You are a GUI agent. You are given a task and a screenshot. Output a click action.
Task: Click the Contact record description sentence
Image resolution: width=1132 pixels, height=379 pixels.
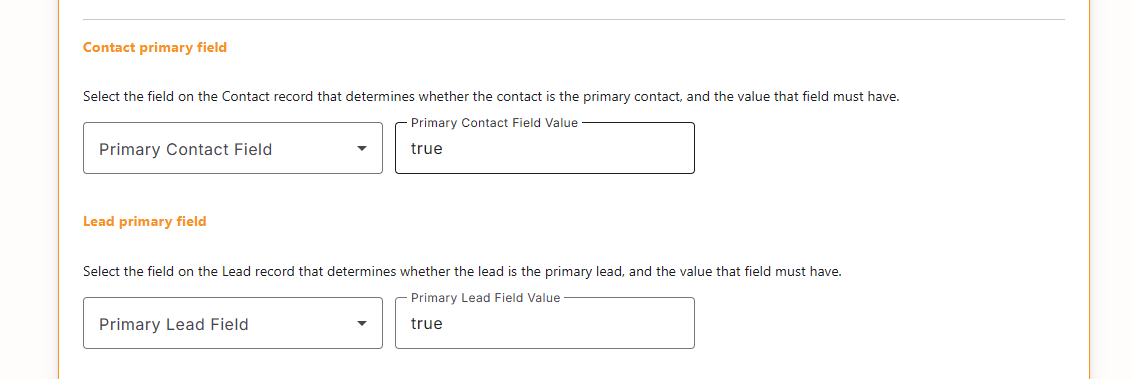pyautogui.click(x=491, y=97)
